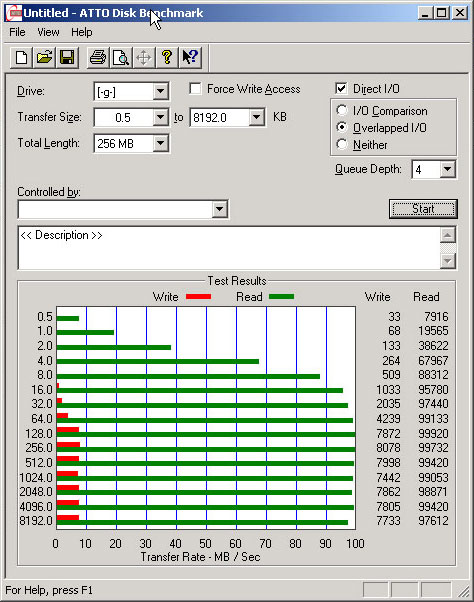Click the Transfer Rate - MB / Sec label
This screenshot has height=602, width=474.
(x=200, y=557)
